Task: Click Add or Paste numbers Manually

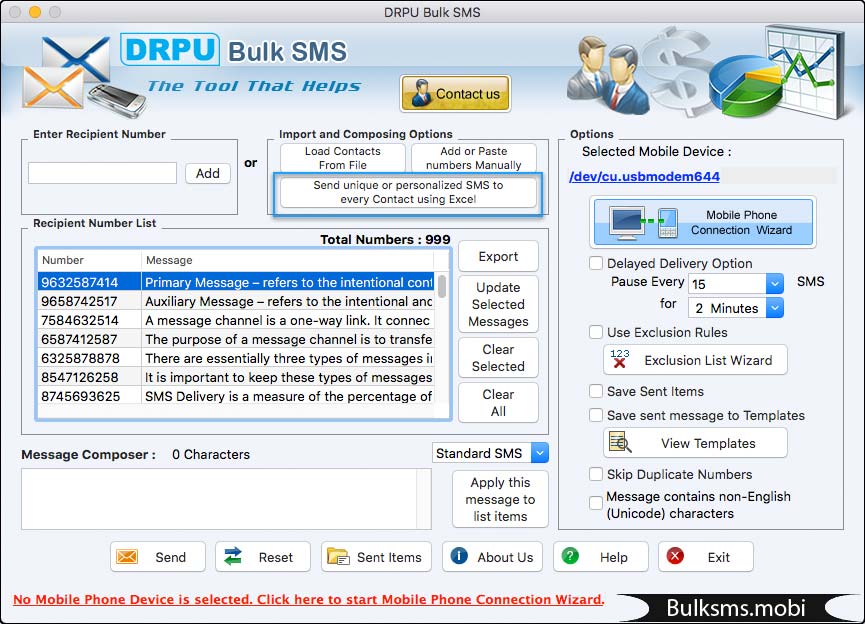Action: click(x=473, y=158)
